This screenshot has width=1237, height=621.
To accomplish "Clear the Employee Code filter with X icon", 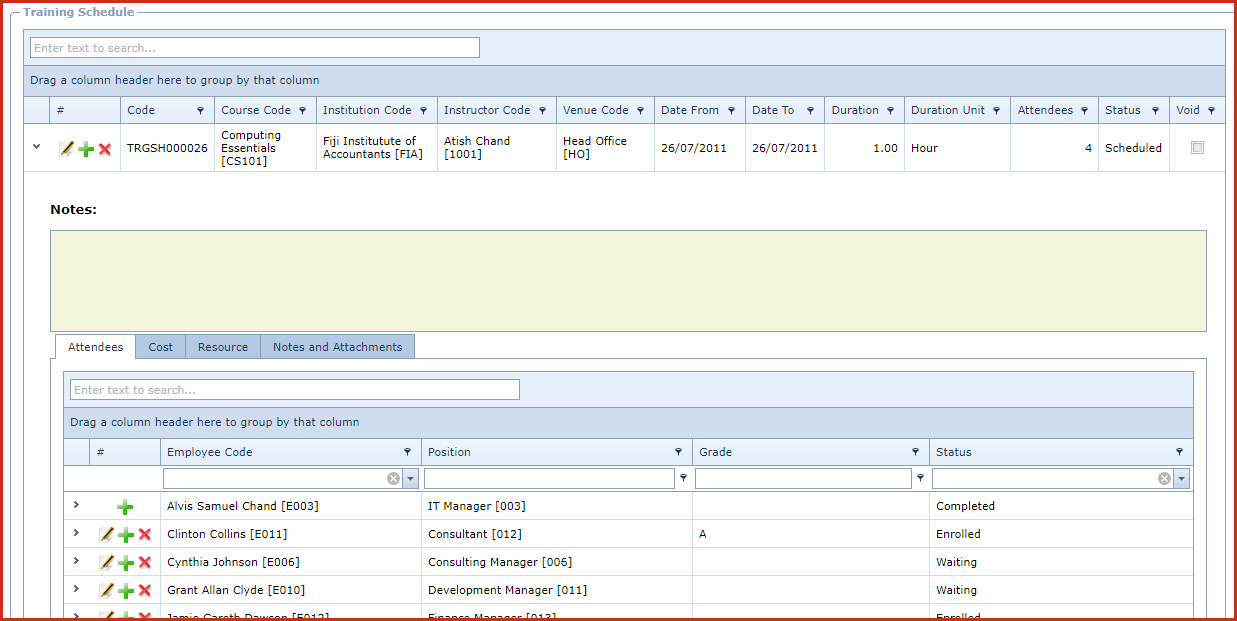I will pos(393,479).
